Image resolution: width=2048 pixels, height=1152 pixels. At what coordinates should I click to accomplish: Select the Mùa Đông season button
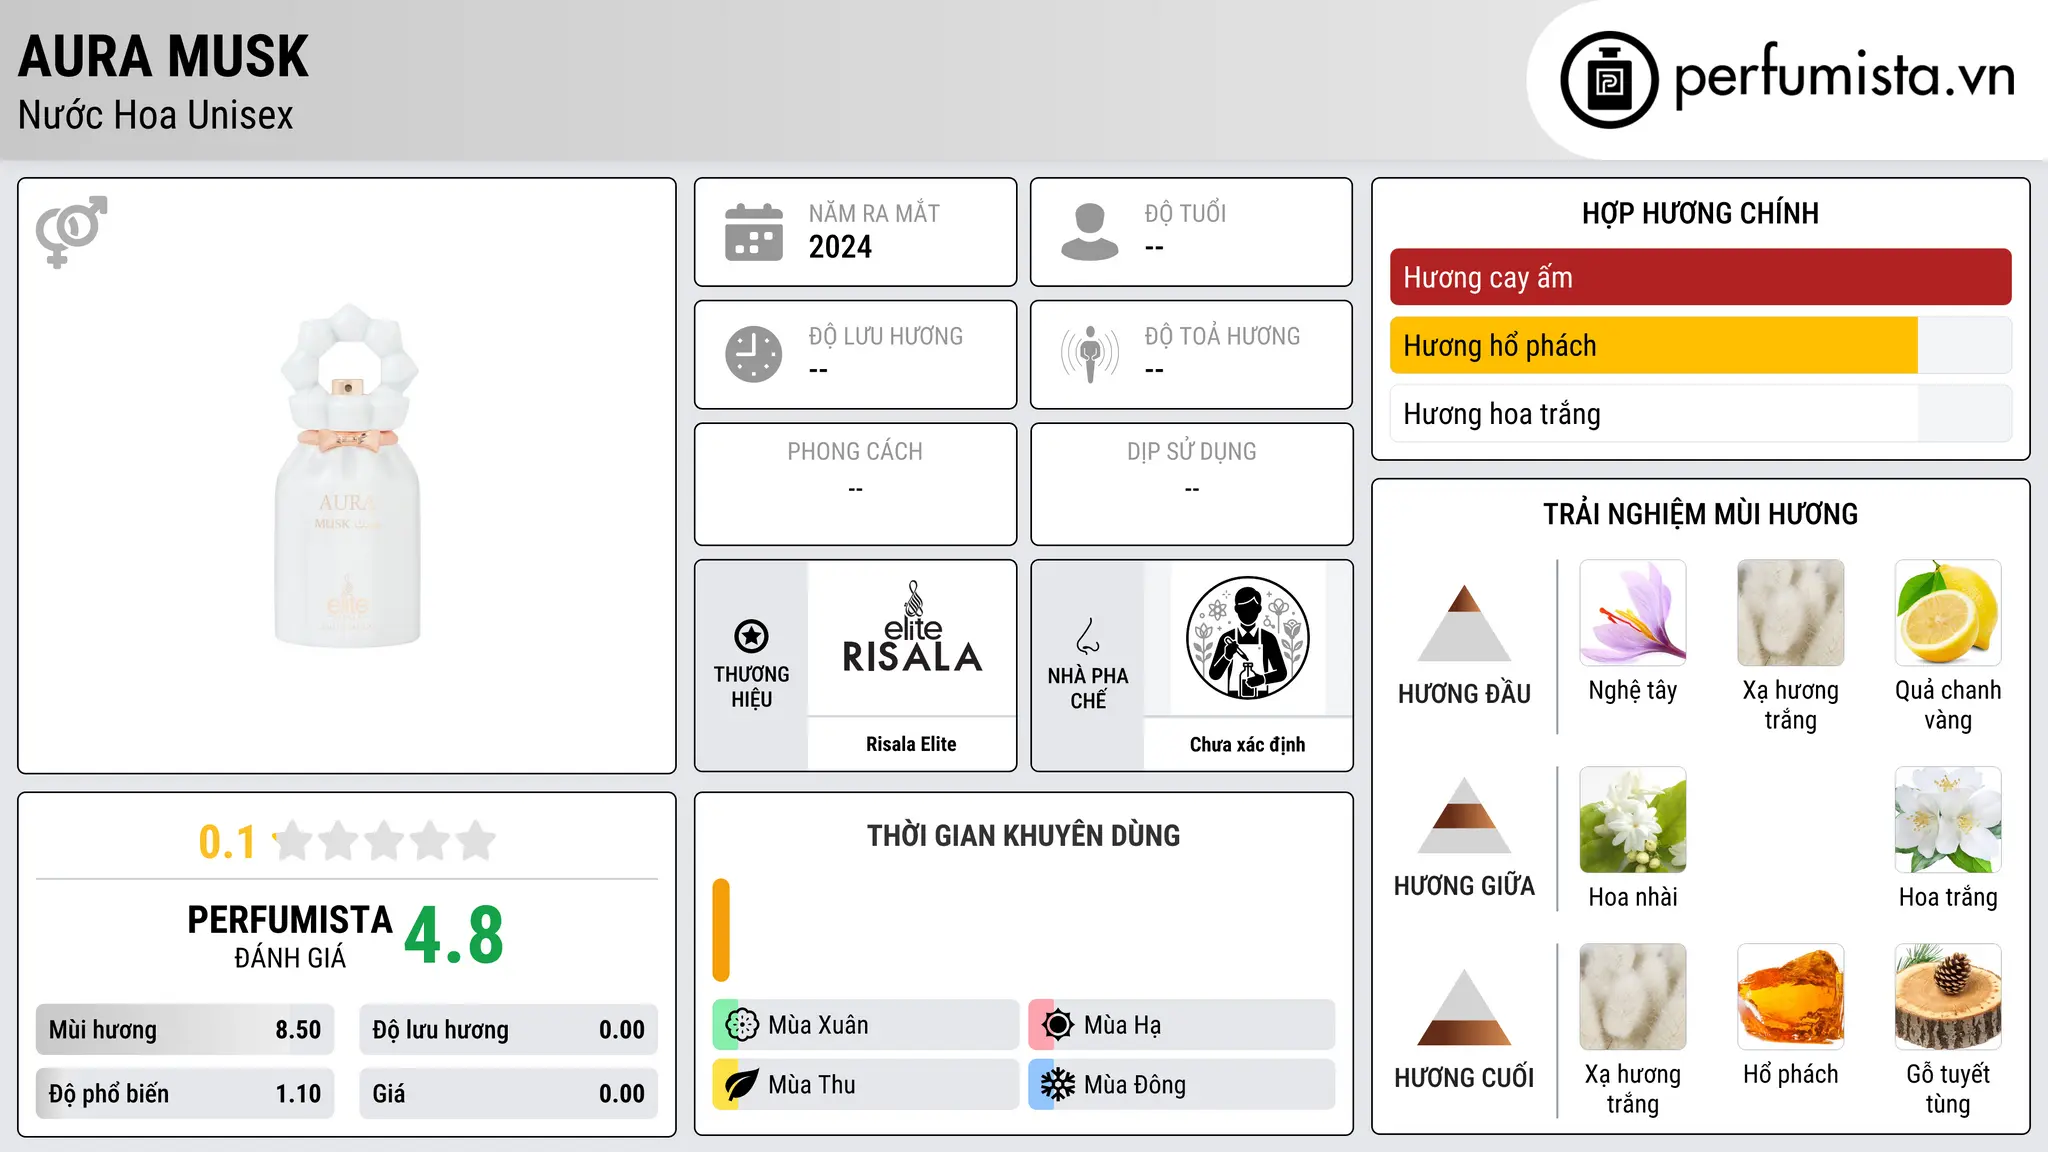coord(1182,1085)
